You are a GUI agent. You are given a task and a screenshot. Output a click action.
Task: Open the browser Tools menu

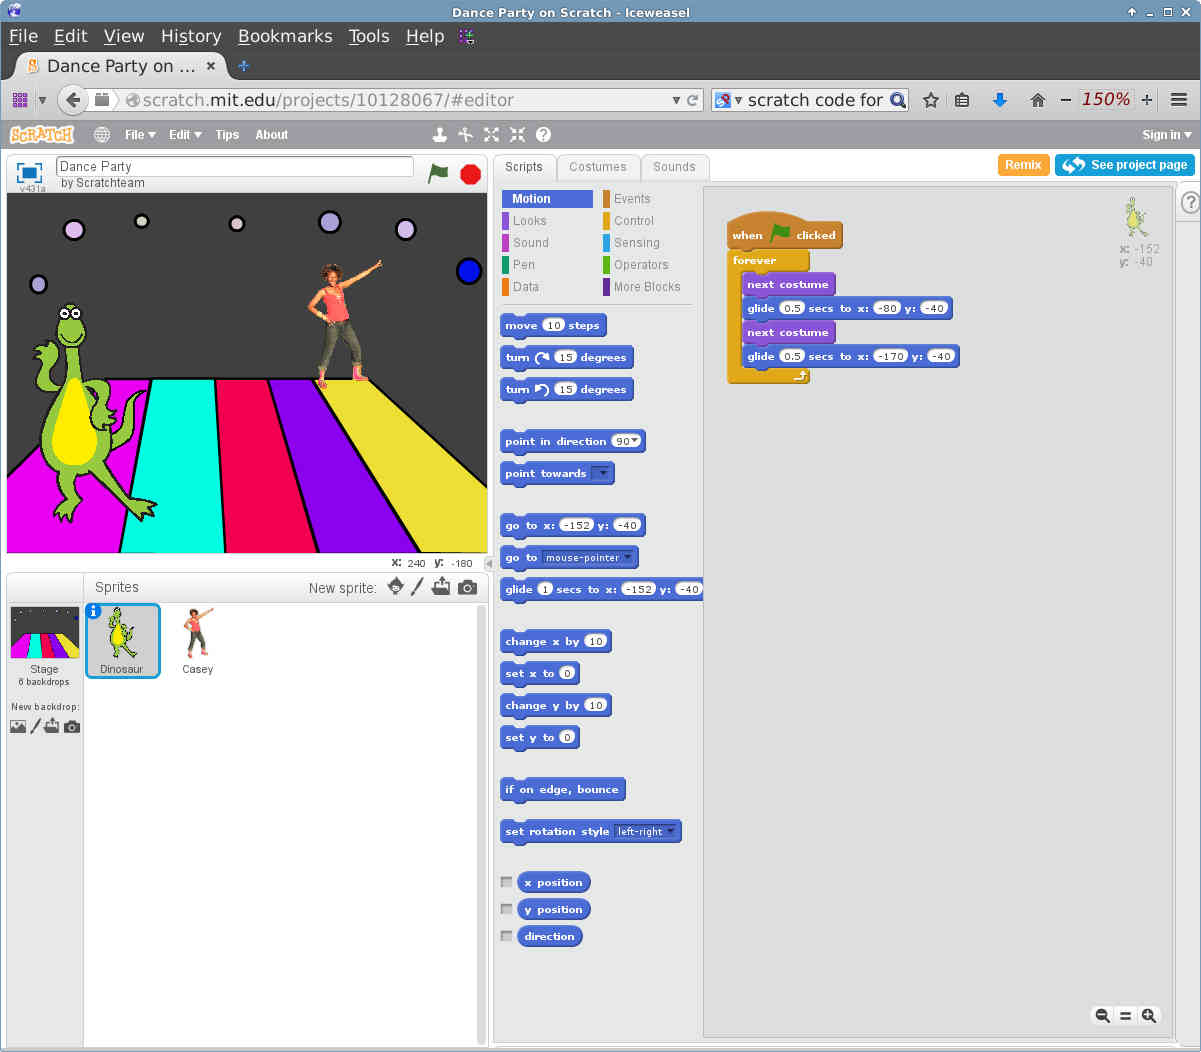click(x=369, y=36)
